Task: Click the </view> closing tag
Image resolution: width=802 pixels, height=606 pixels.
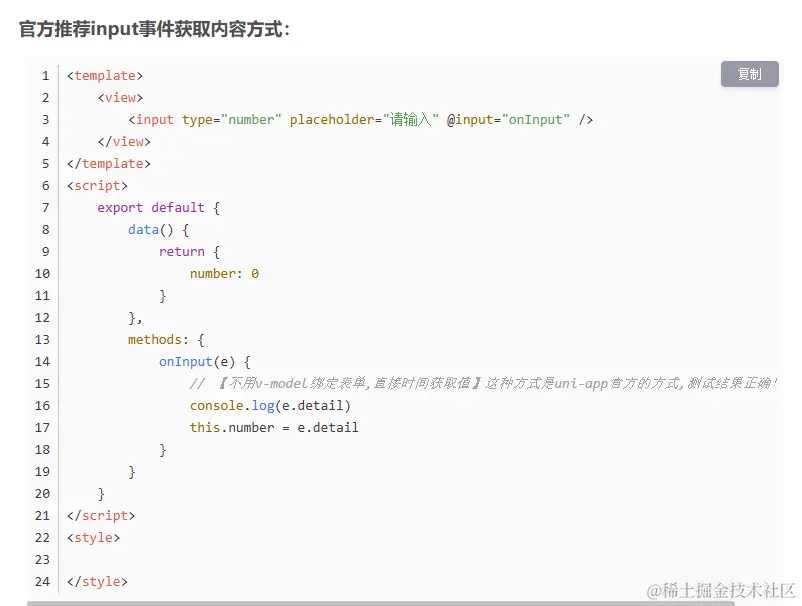Action: [124, 142]
